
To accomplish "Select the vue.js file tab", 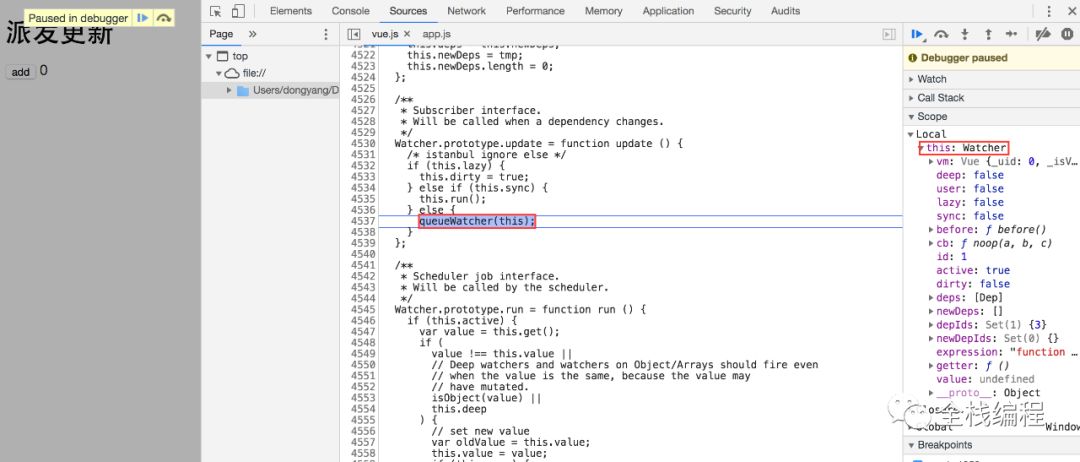I will [384, 34].
